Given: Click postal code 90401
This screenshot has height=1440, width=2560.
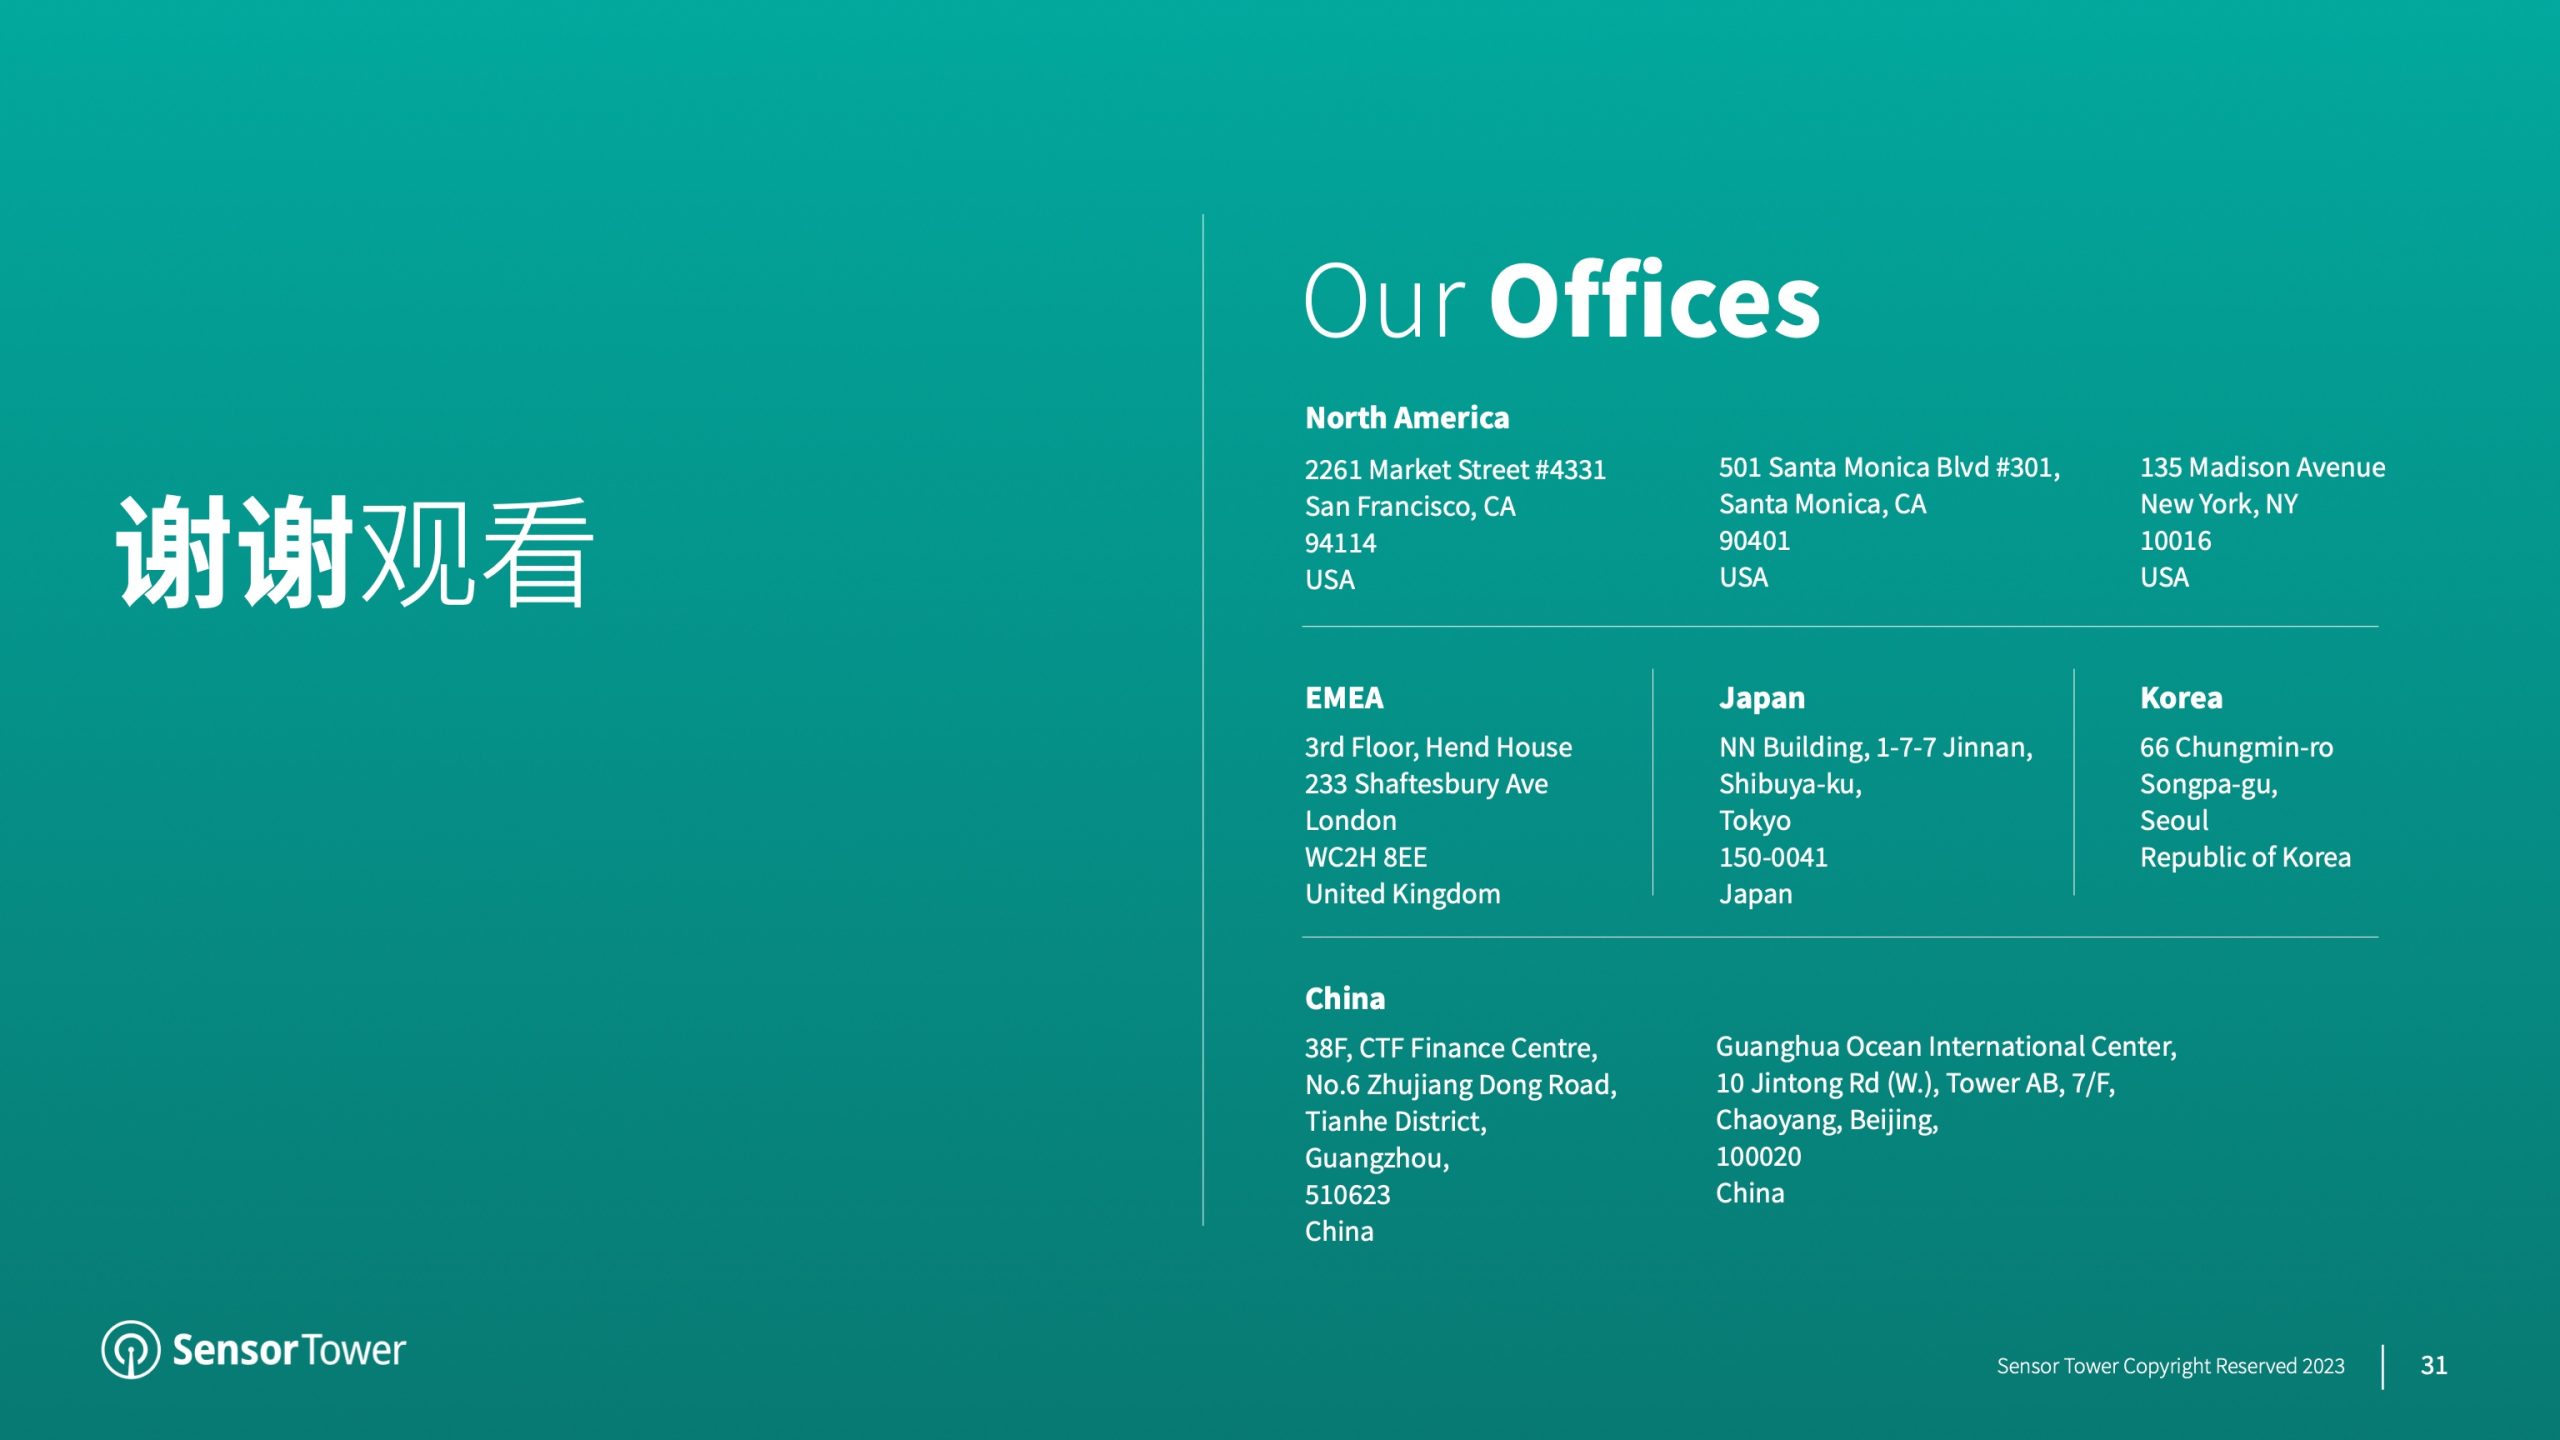Looking at the screenshot, I should pyautogui.click(x=1754, y=541).
